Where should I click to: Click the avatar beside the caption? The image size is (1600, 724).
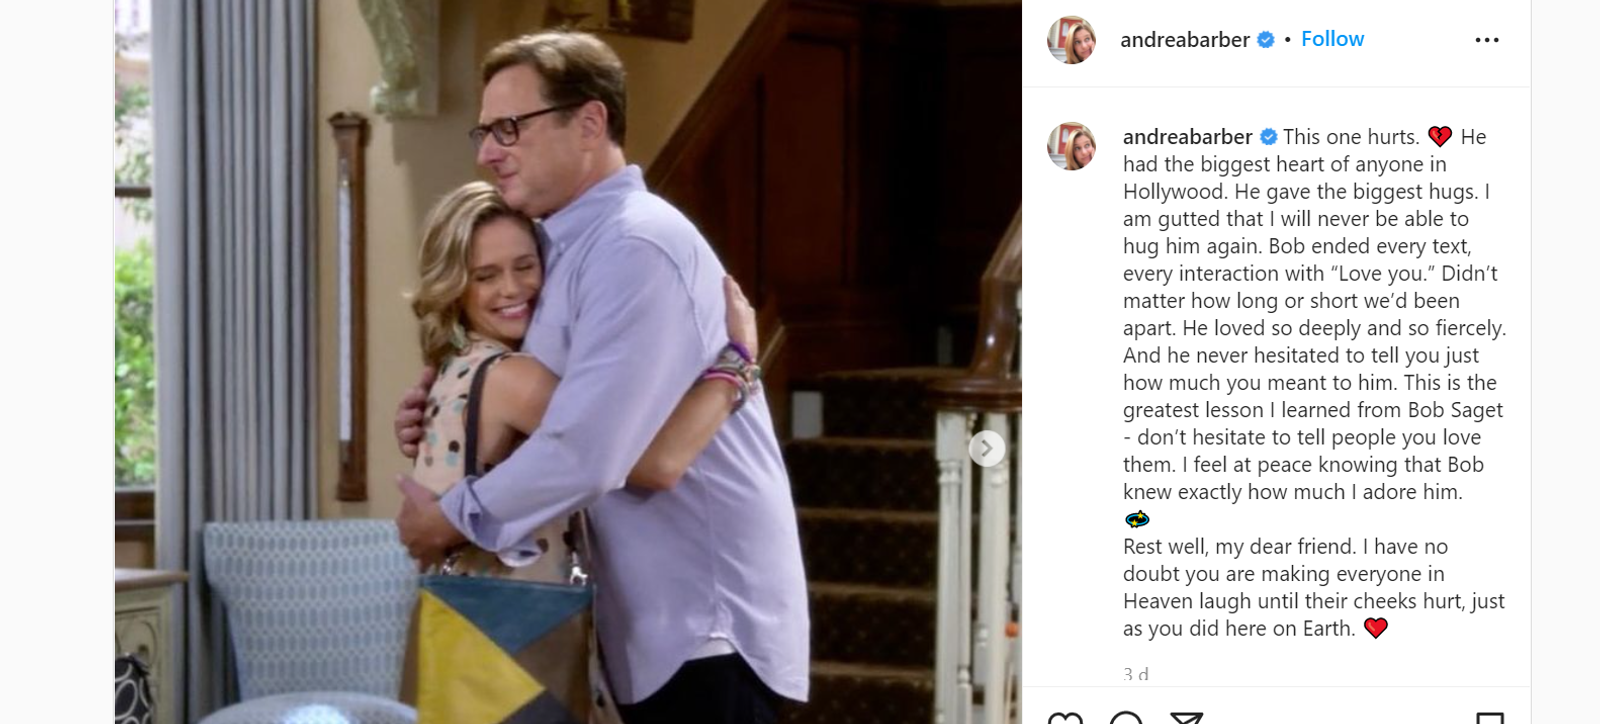point(1071,146)
